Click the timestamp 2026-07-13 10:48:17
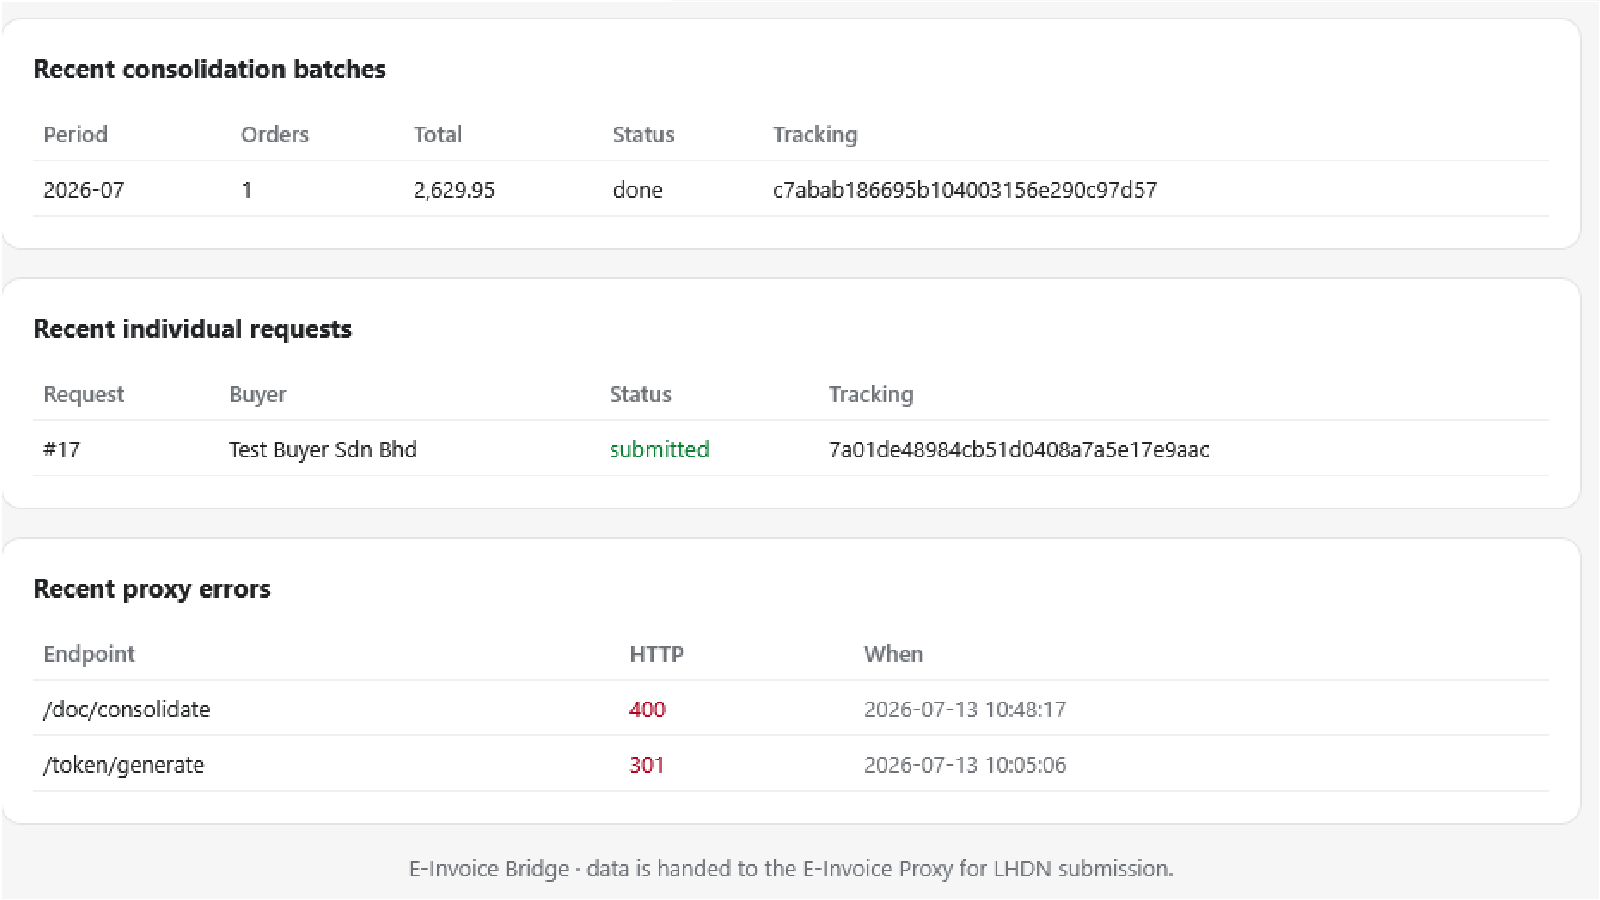 click(965, 709)
